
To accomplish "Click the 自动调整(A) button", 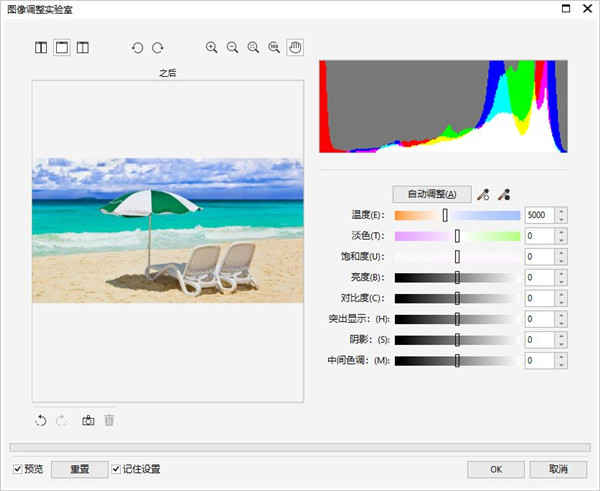I will pos(432,194).
